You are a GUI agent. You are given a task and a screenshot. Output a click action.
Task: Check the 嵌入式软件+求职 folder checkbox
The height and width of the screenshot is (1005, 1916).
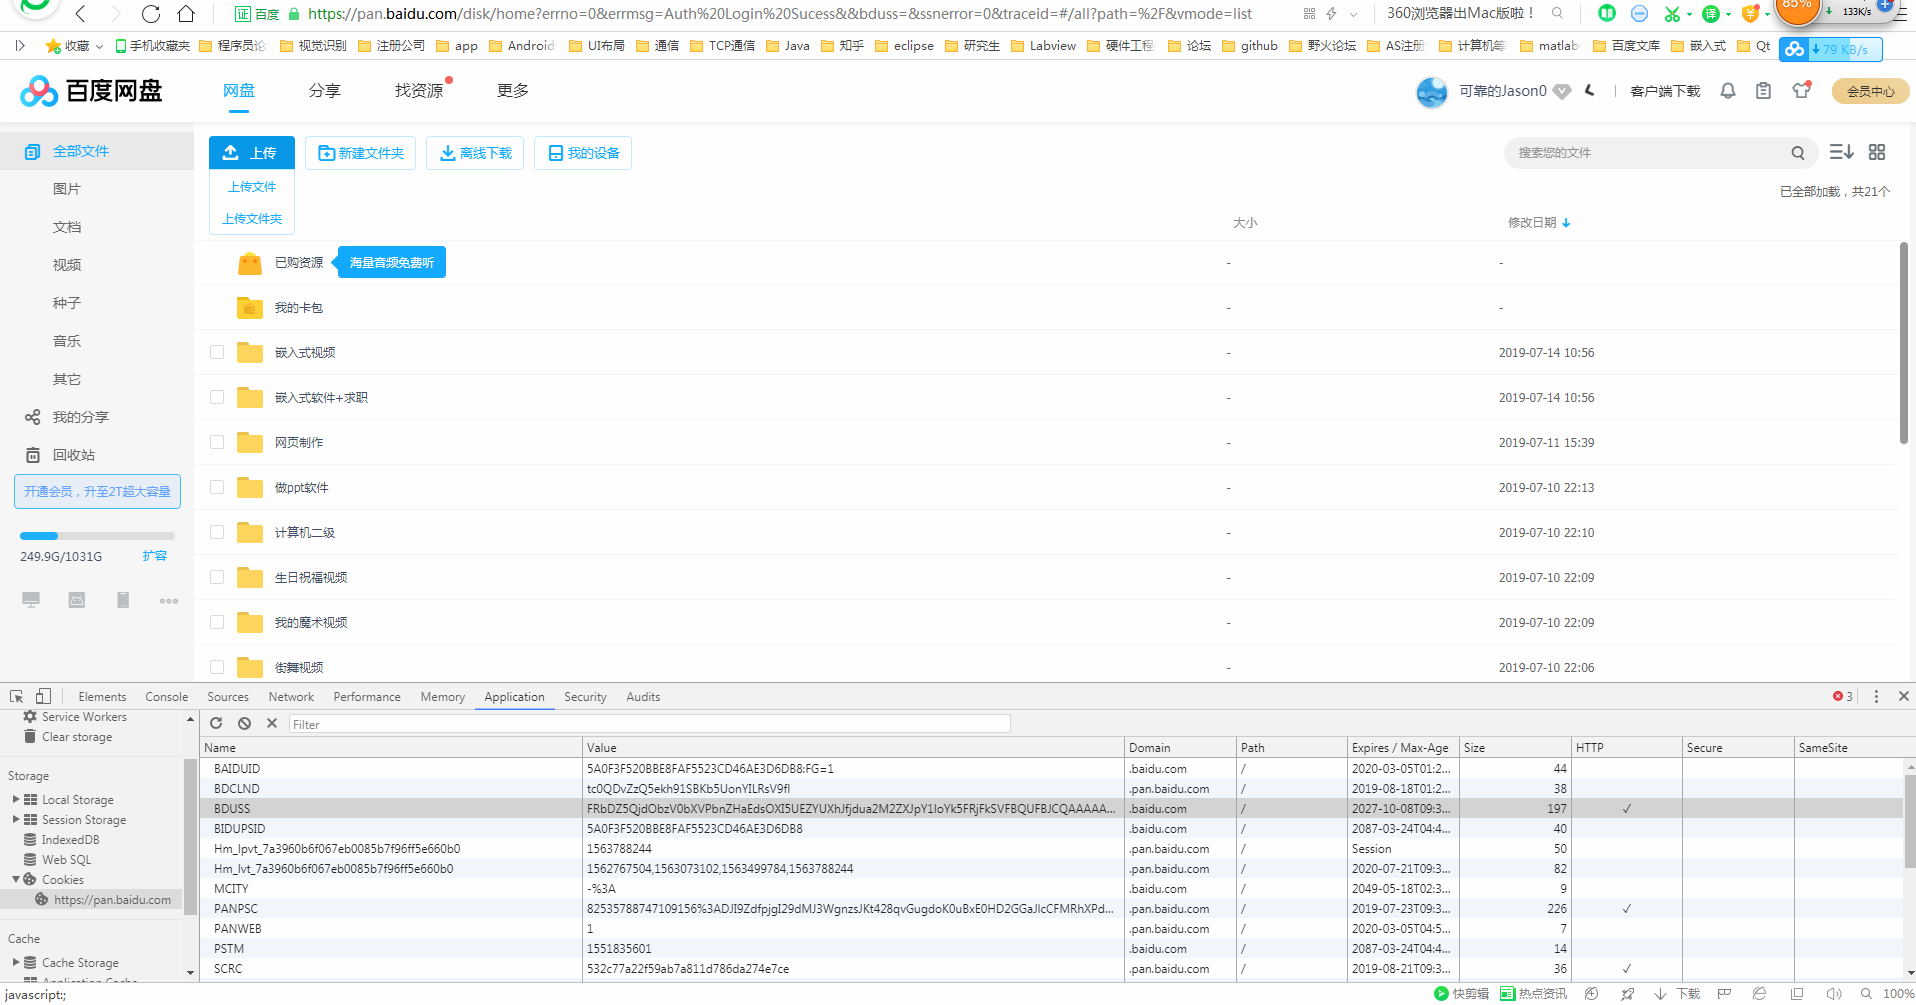(x=217, y=397)
